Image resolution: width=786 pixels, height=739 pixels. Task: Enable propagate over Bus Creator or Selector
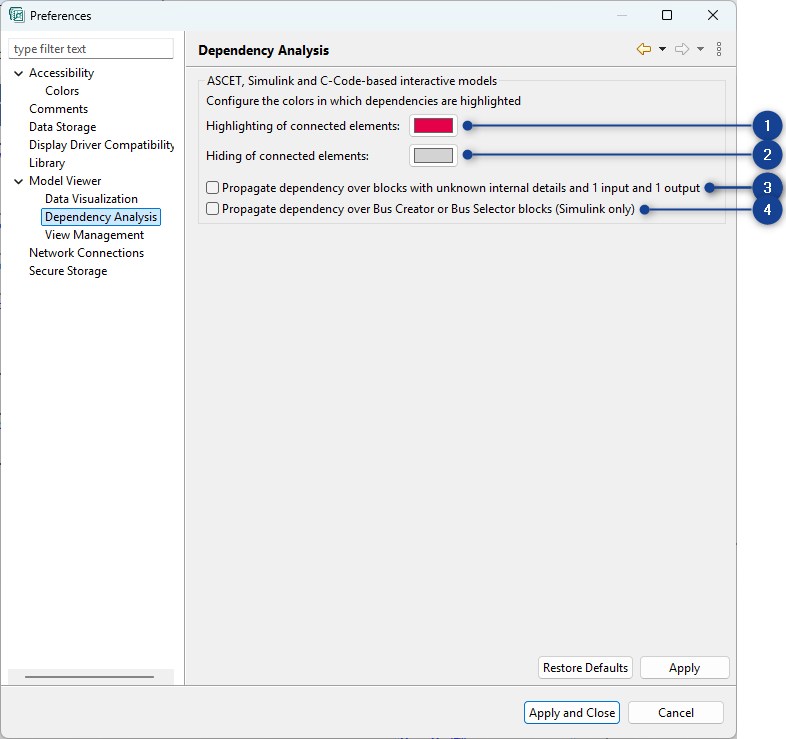pyautogui.click(x=213, y=209)
